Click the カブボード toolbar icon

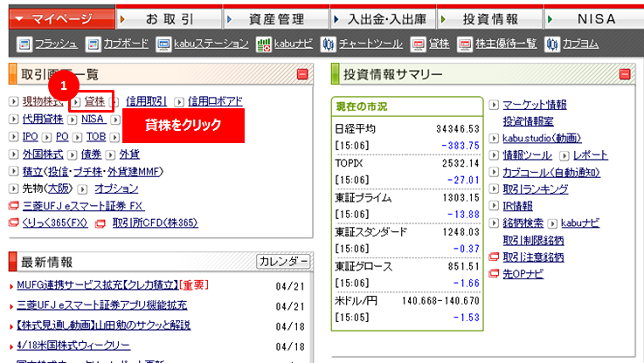(93, 44)
